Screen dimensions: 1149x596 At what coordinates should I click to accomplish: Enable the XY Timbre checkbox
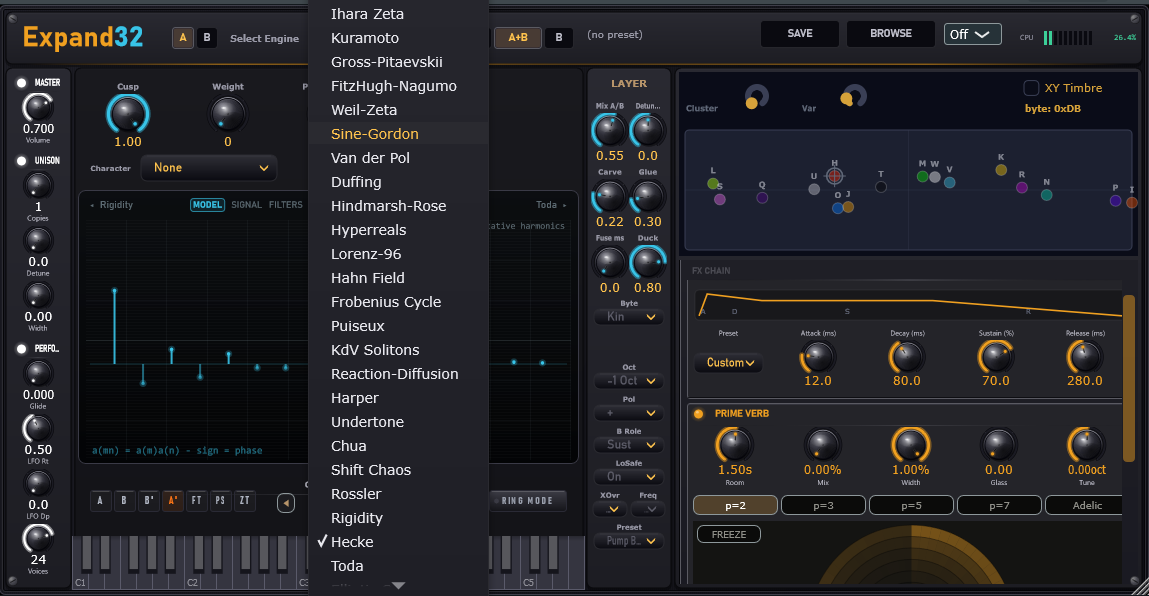point(1030,88)
